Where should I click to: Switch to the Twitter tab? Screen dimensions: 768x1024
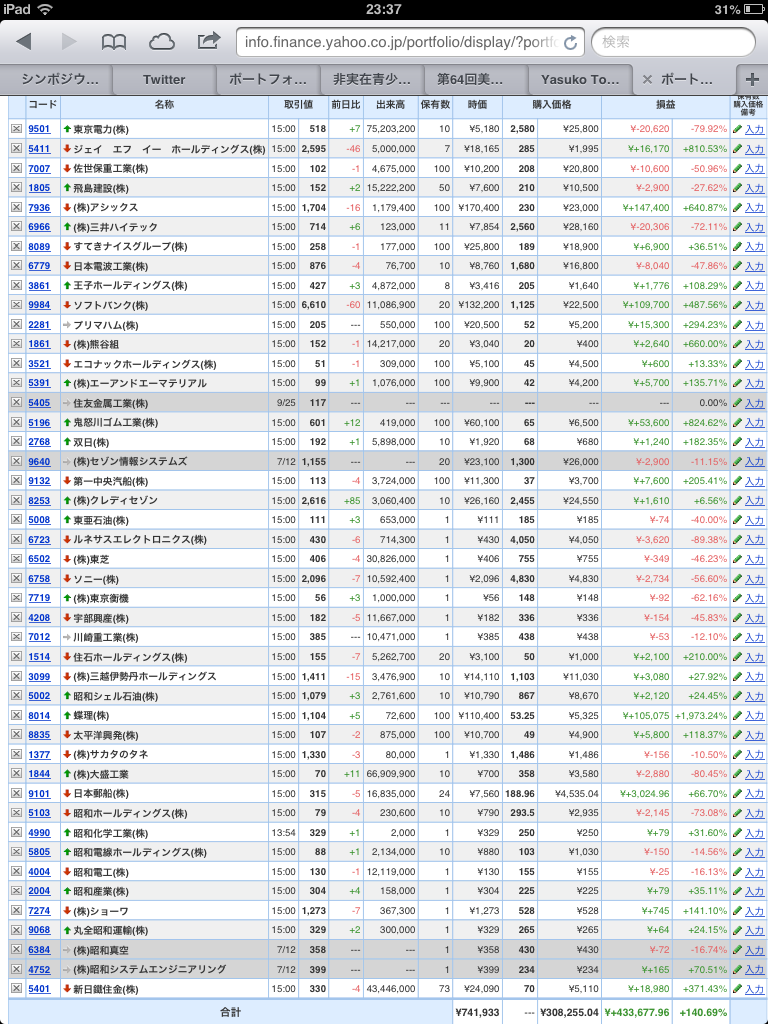click(x=164, y=80)
